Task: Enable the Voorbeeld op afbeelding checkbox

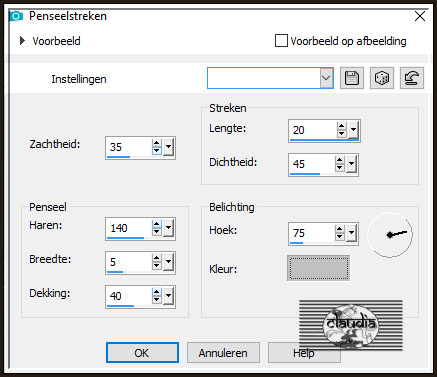Action: [x=281, y=41]
